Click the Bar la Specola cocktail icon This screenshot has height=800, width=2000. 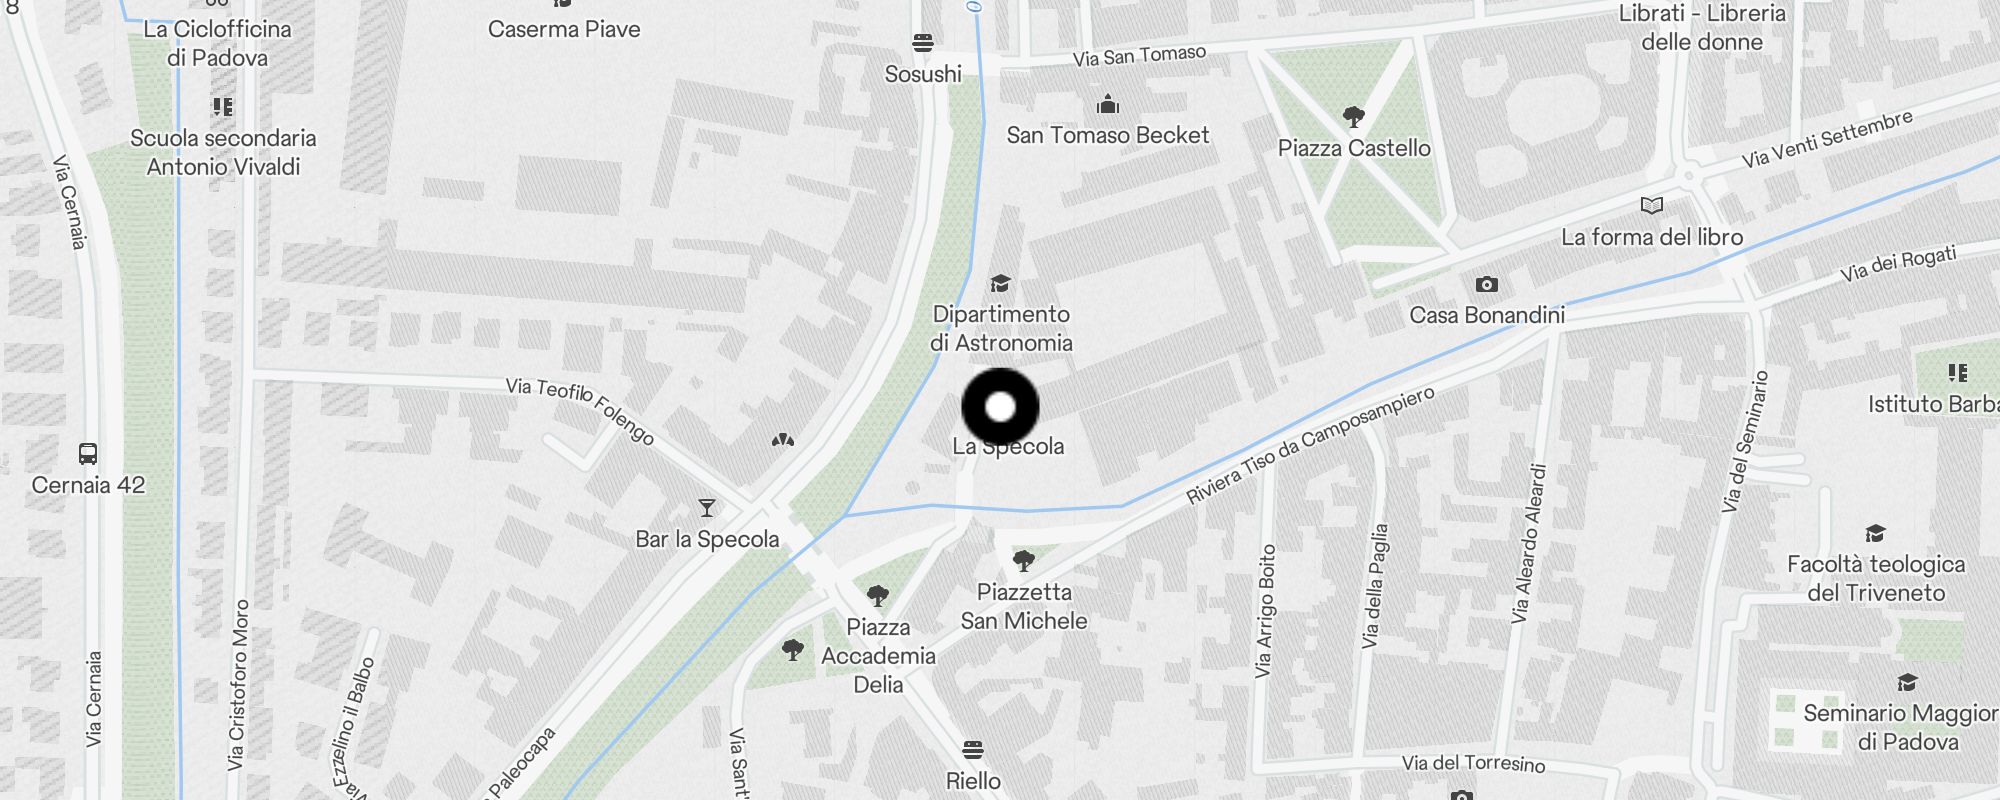pos(707,509)
